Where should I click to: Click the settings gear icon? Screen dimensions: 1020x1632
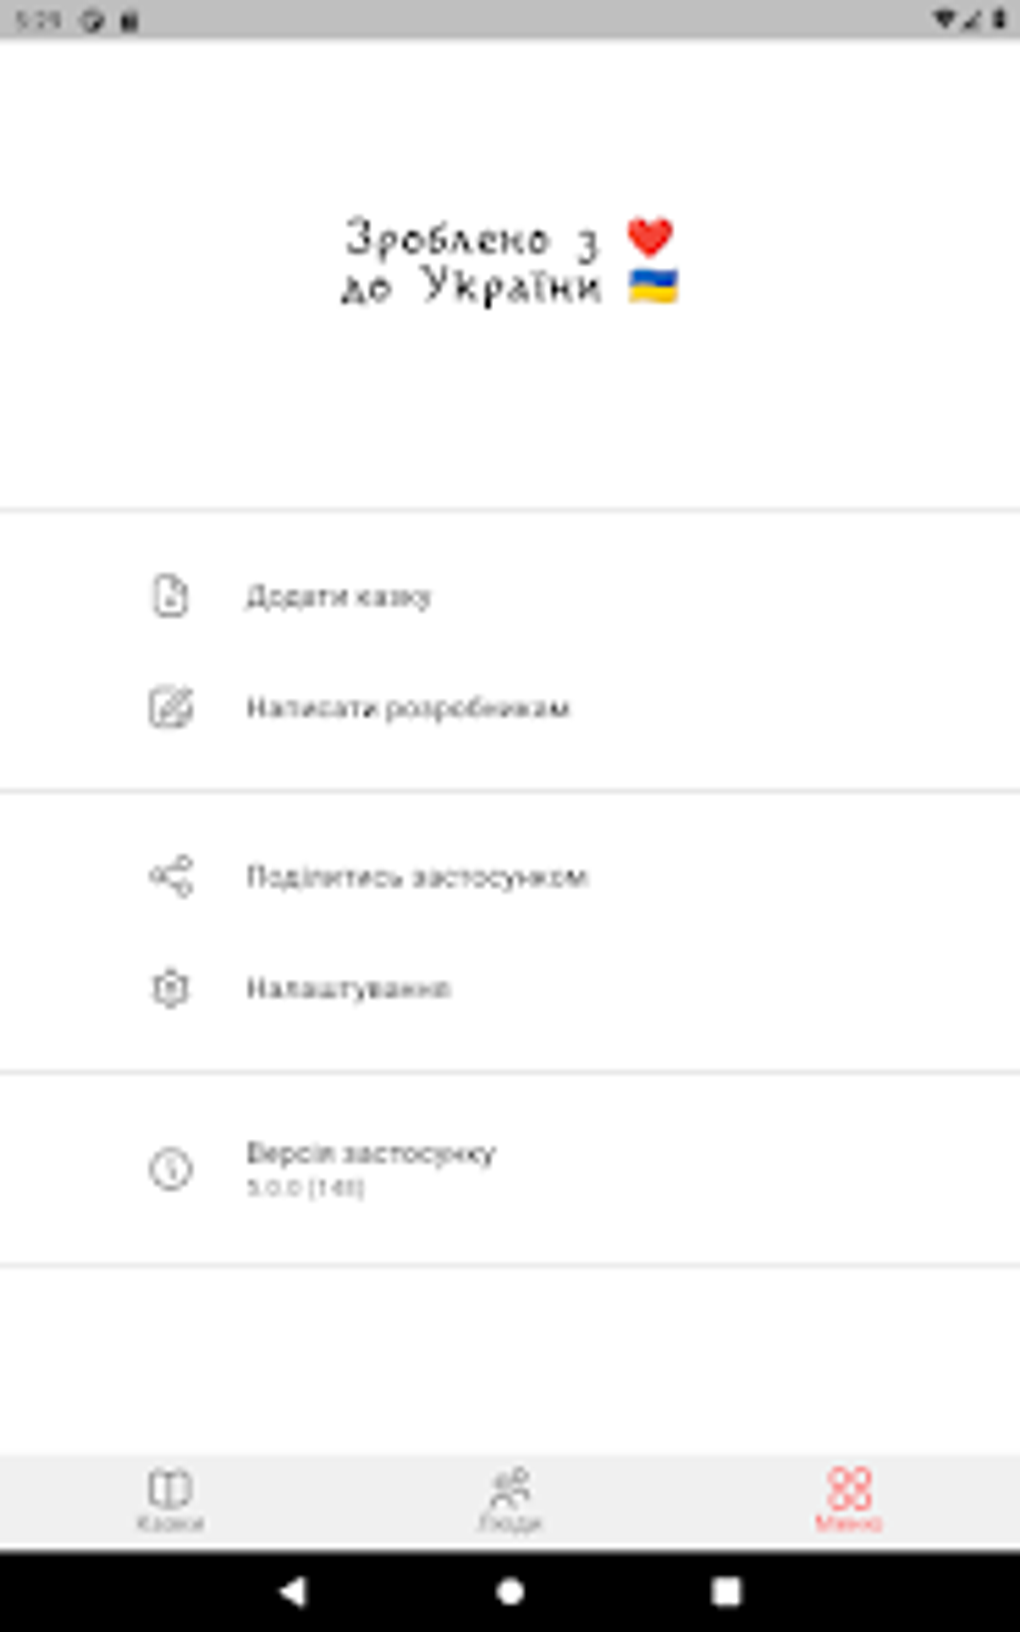tap(170, 988)
